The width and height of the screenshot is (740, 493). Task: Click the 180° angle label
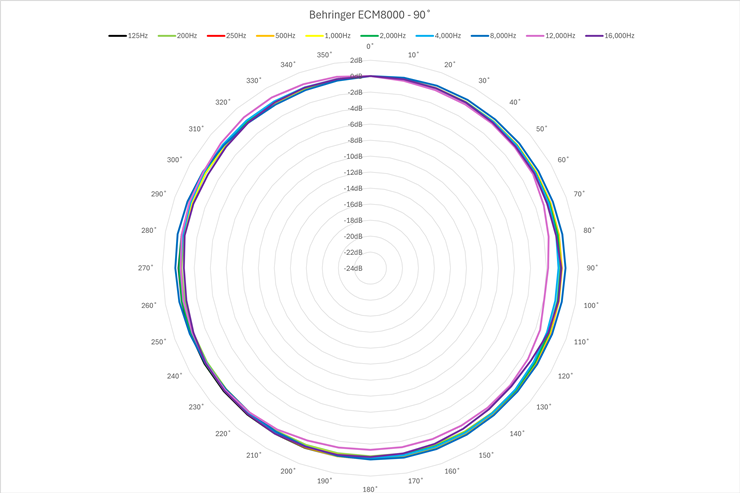tap(370, 489)
